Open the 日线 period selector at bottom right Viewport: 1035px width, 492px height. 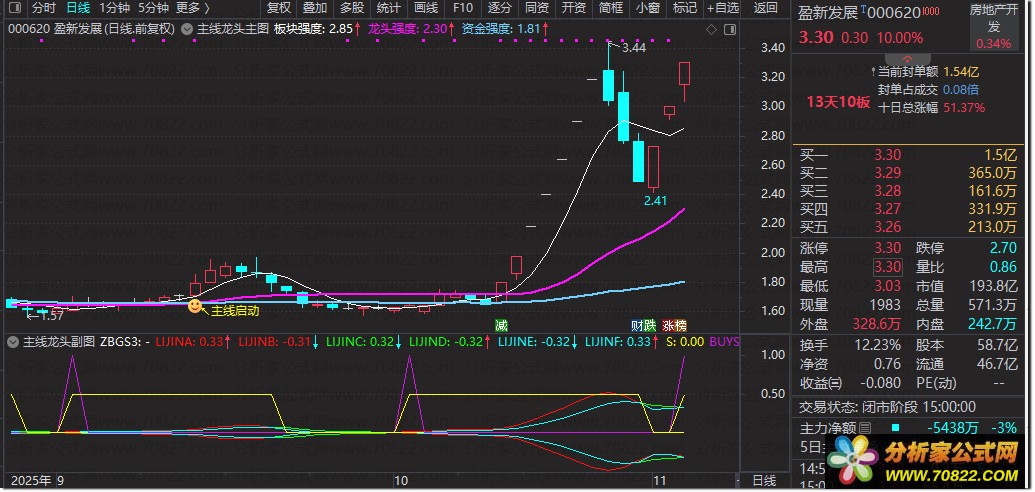(764, 480)
